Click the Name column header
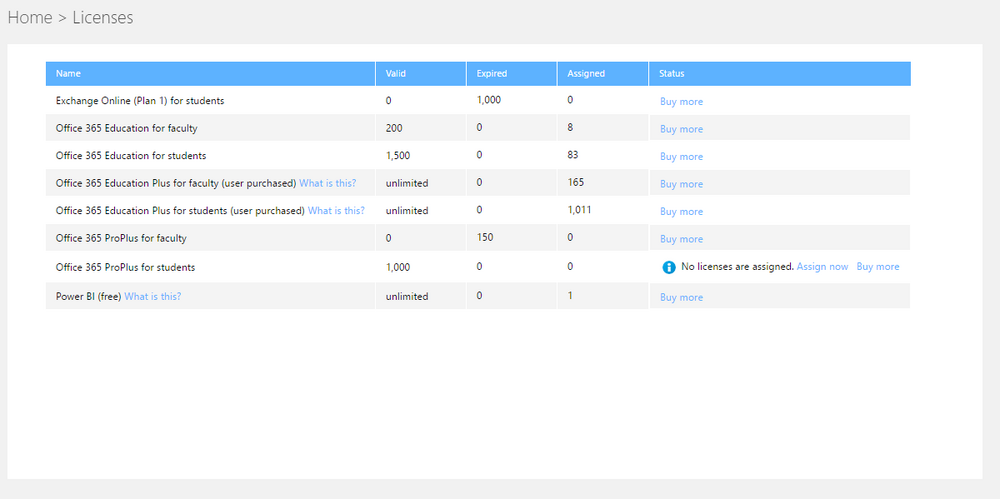This screenshot has width=1000, height=499. coord(210,73)
